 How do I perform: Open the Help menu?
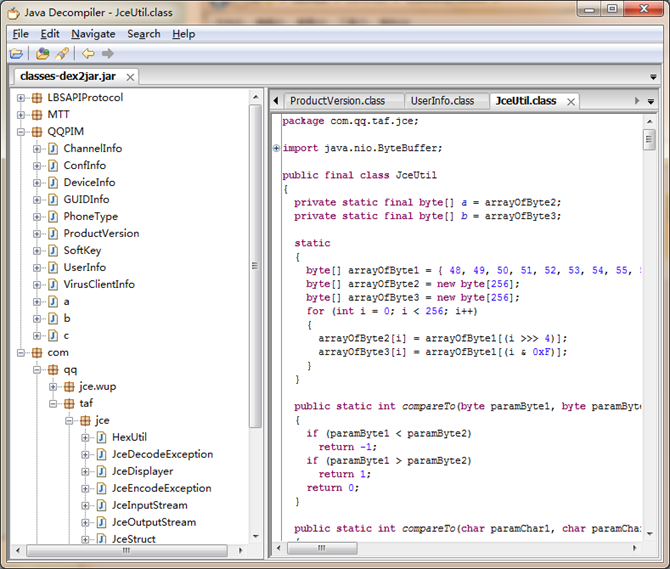[184, 34]
